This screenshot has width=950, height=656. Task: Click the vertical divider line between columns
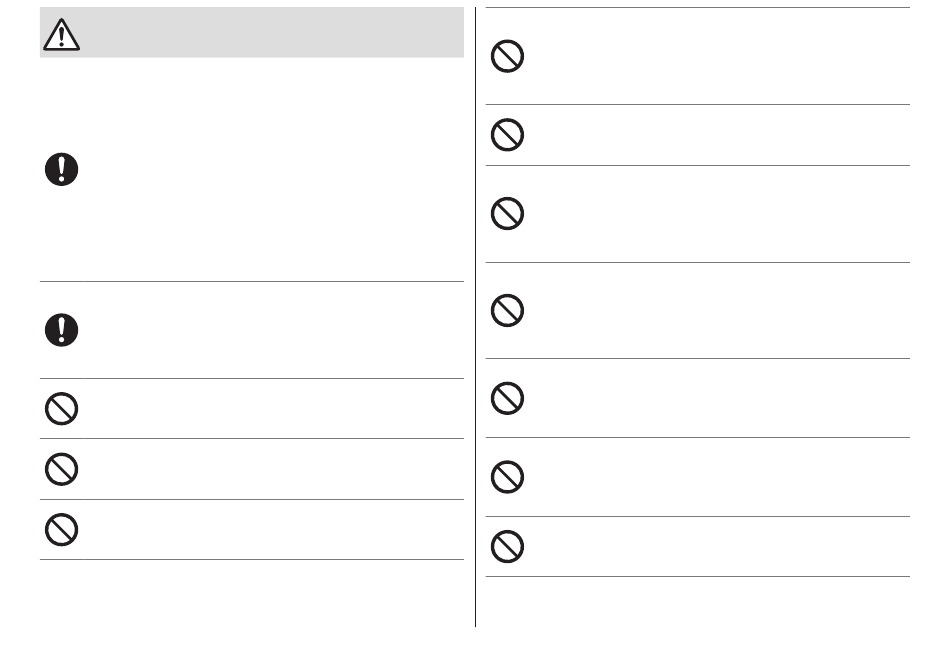click(476, 317)
